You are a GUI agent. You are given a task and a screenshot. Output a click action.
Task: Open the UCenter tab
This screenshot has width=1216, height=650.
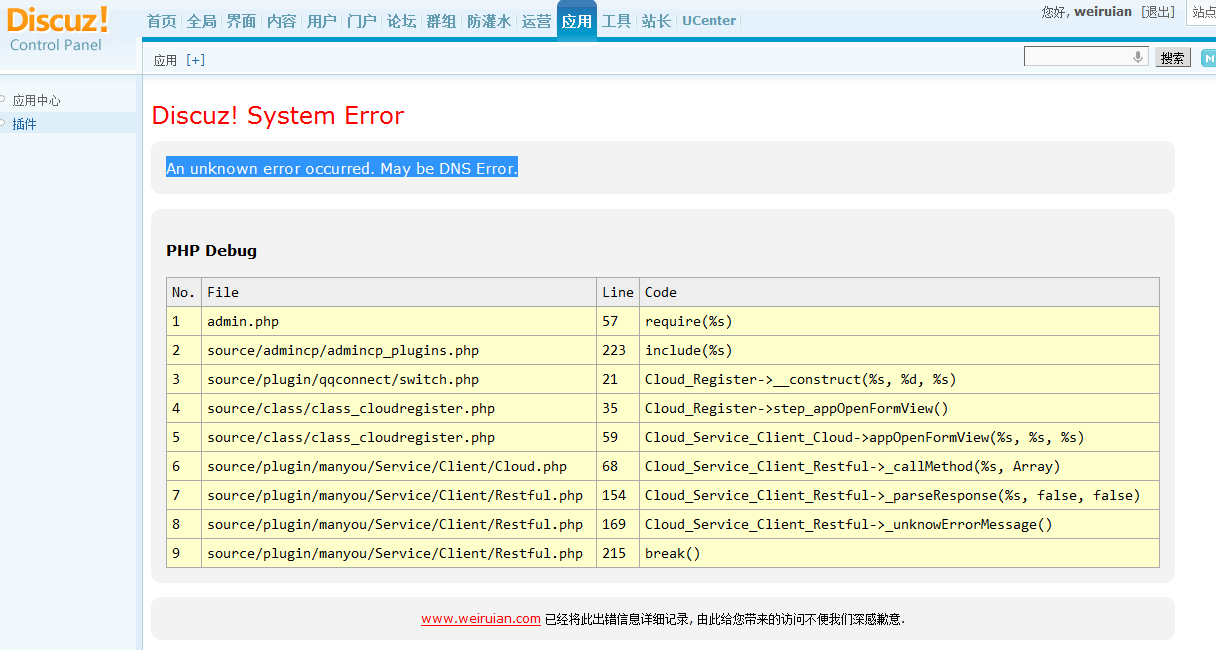[709, 21]
